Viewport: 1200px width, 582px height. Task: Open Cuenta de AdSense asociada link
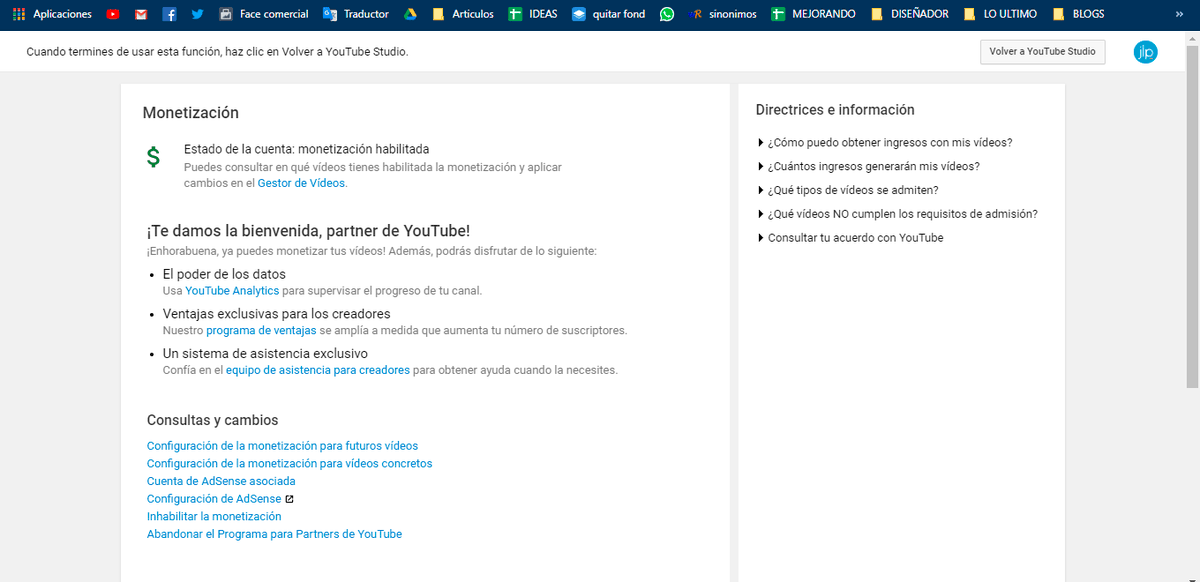tap(221, 481)
